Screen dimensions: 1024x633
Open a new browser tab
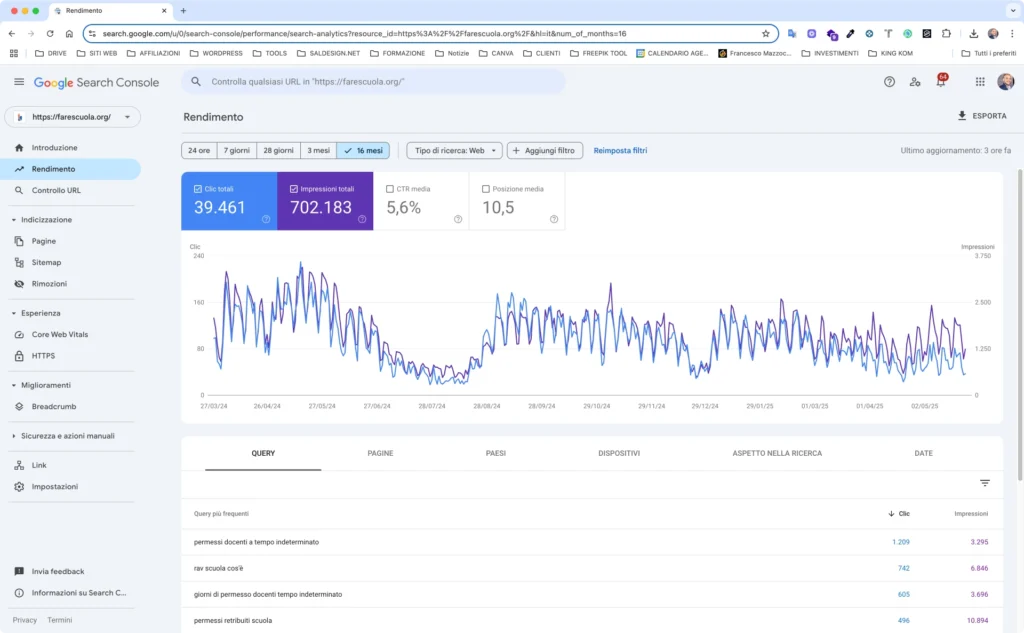tap(184, 10)
